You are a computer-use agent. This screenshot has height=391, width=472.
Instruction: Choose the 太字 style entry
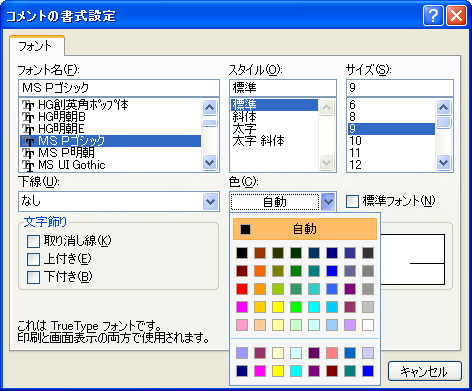point(274,129)
